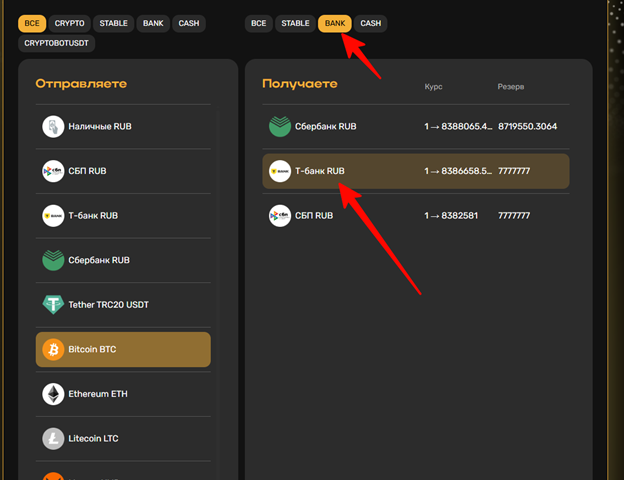The image size is (624, 480).
Task: Click the Сбербанк icon in send list
Action: click(53, 260)
